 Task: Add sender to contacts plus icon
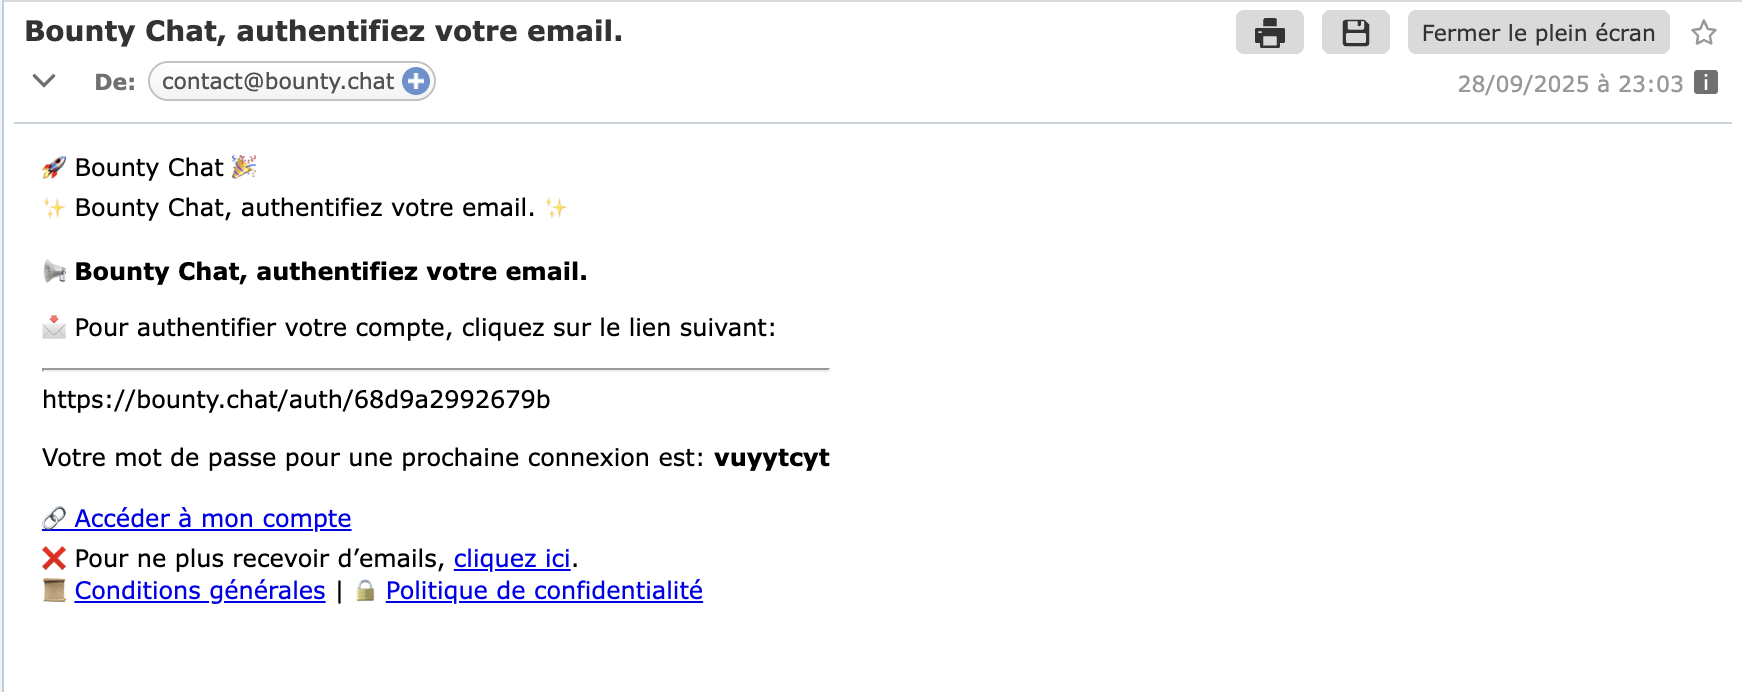pos(416,81)
